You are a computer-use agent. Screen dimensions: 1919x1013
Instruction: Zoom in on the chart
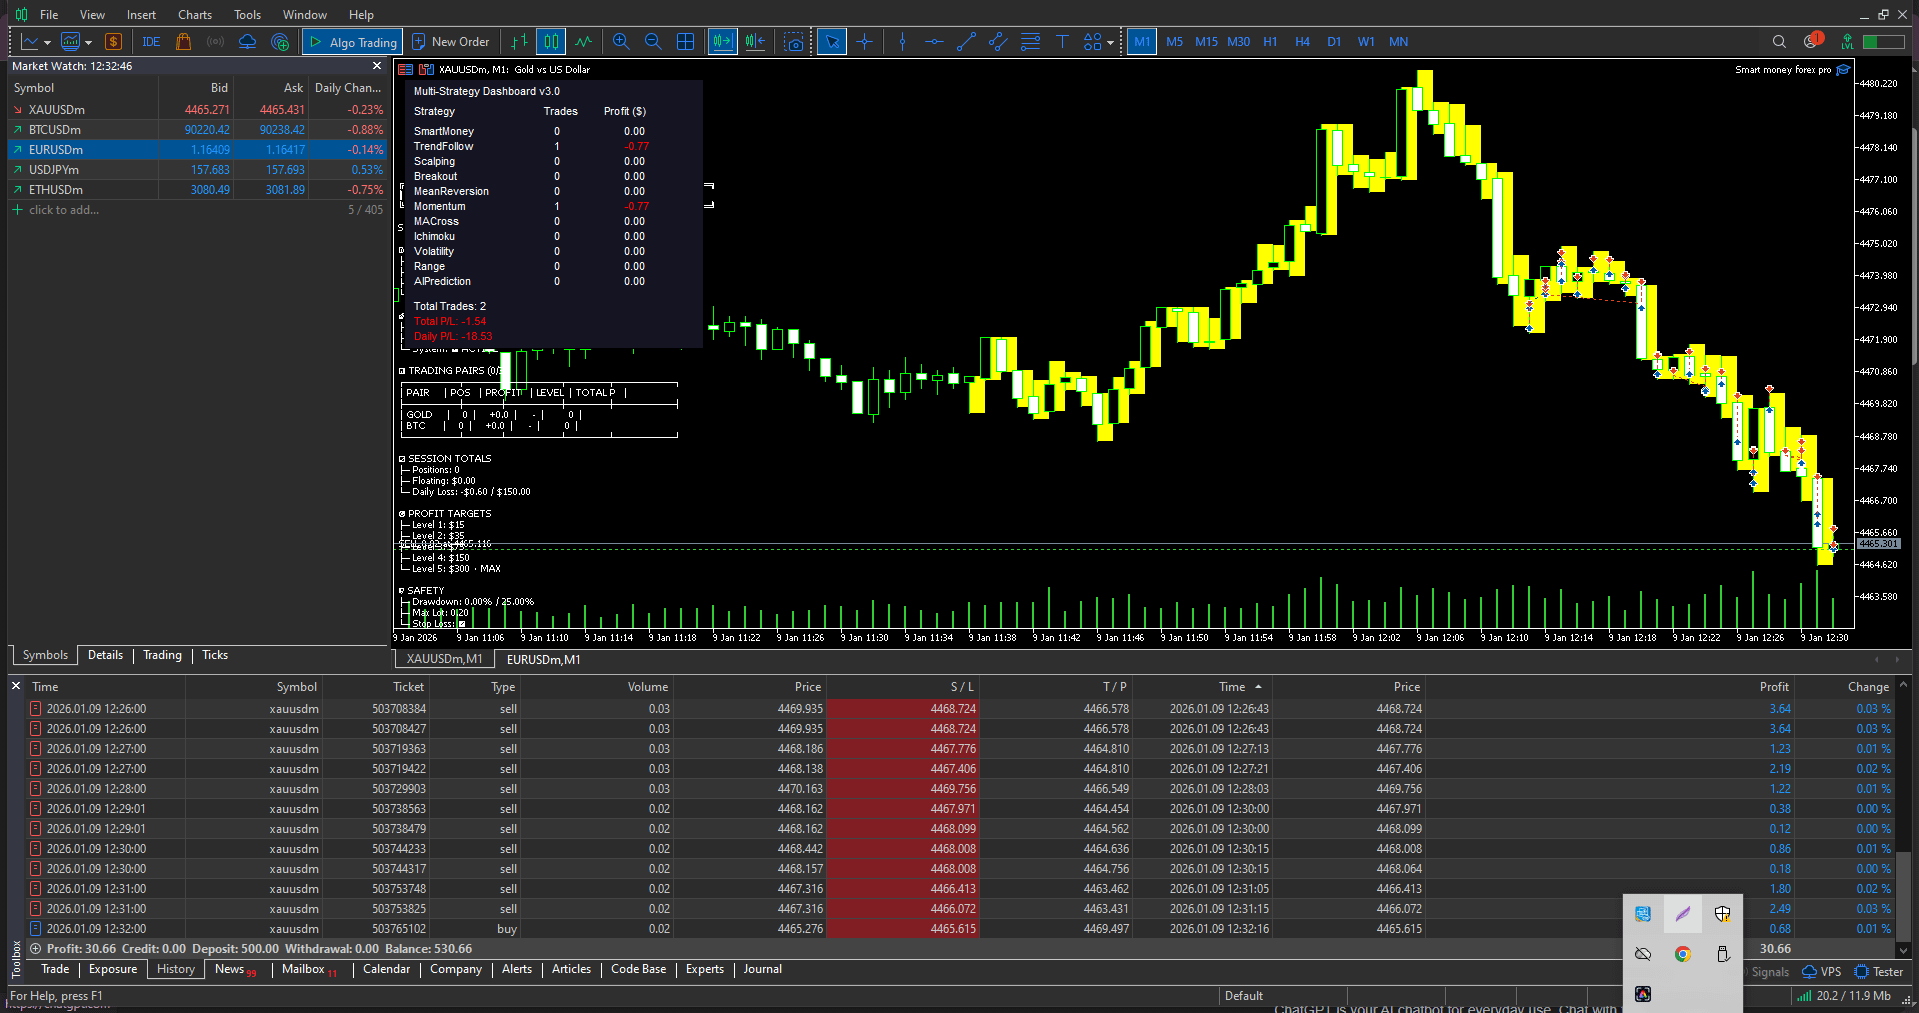pyautogui.click(x=621, y=42)
